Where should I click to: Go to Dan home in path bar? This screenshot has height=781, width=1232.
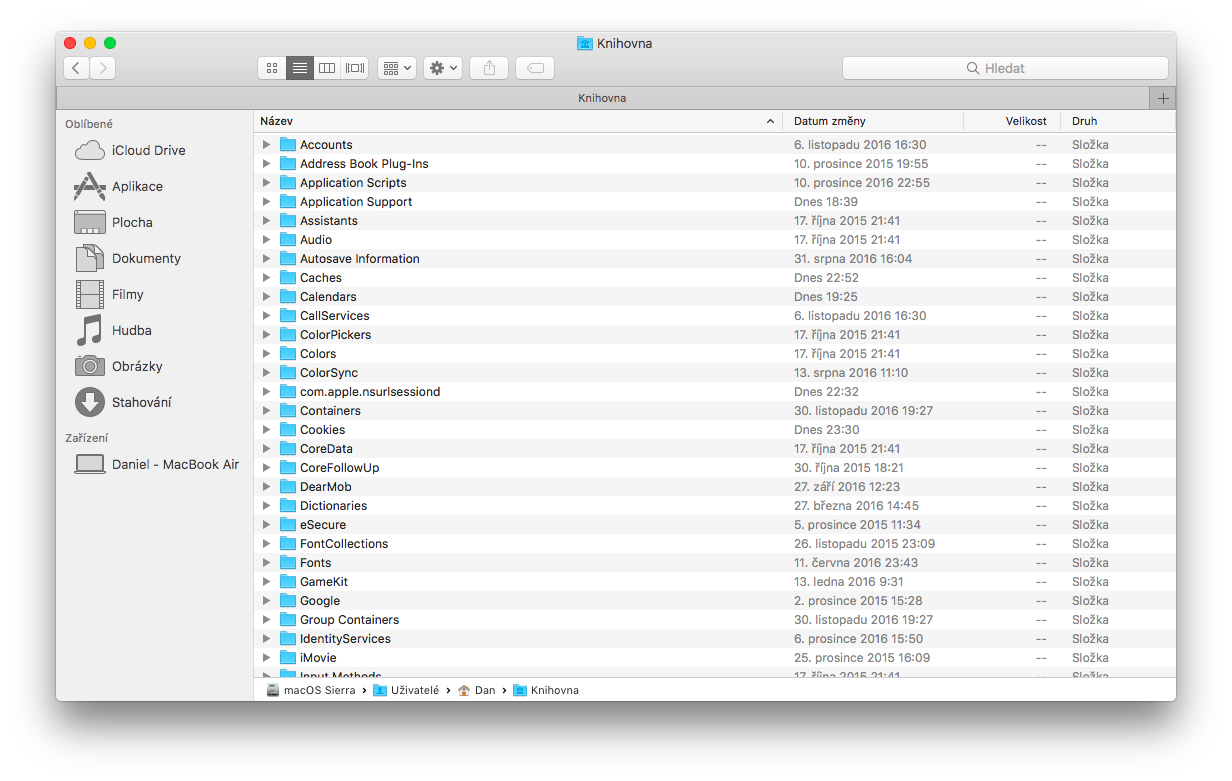tap(477, 690)
